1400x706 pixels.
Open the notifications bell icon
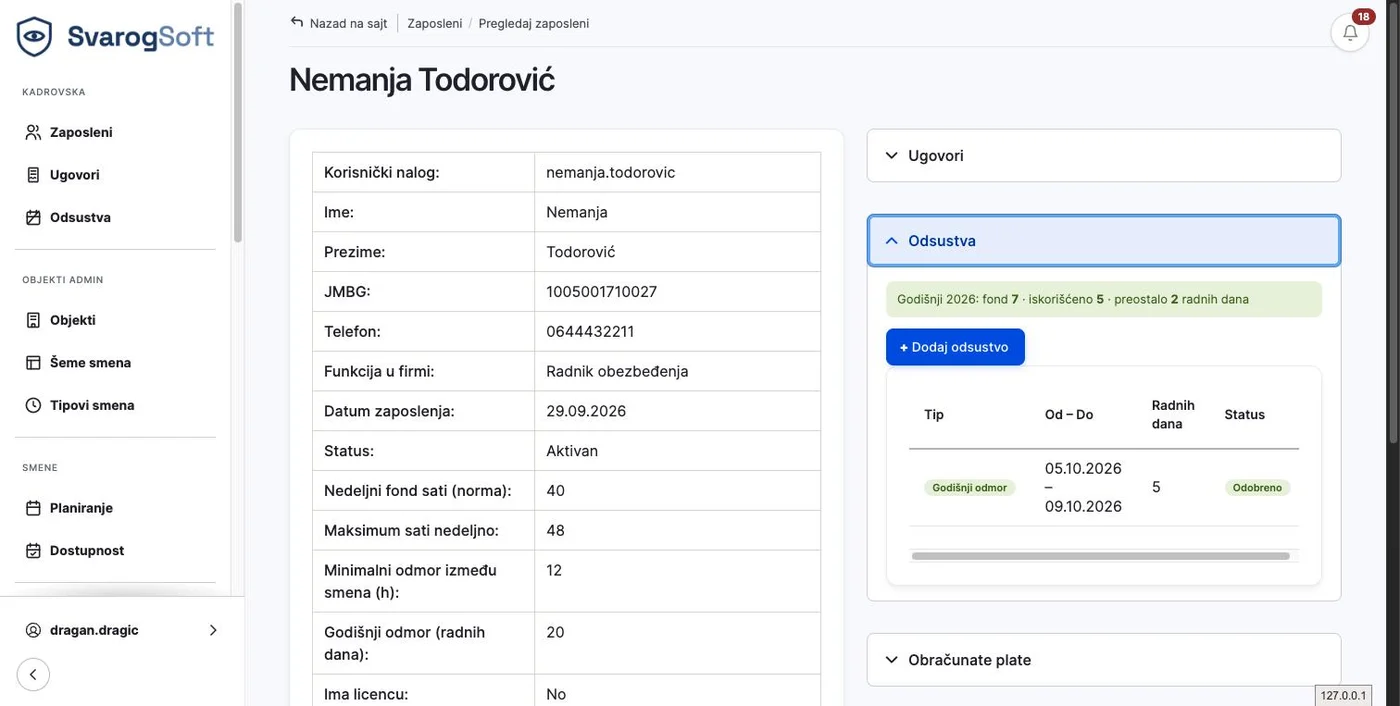1350,32
